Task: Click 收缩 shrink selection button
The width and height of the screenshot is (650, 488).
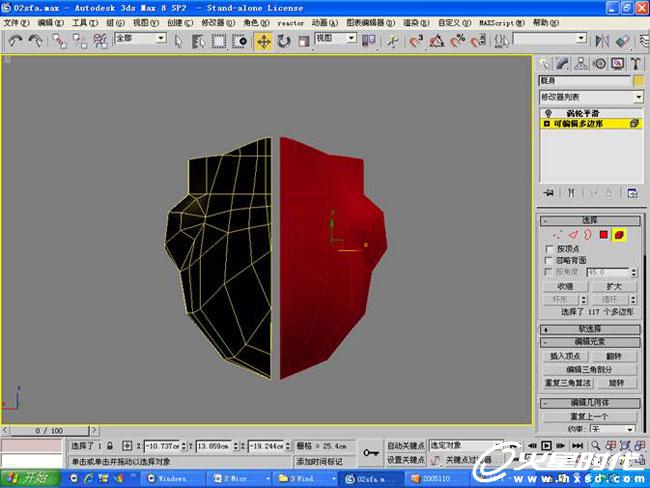Action: pyautogui.click(x=565, y=286)
